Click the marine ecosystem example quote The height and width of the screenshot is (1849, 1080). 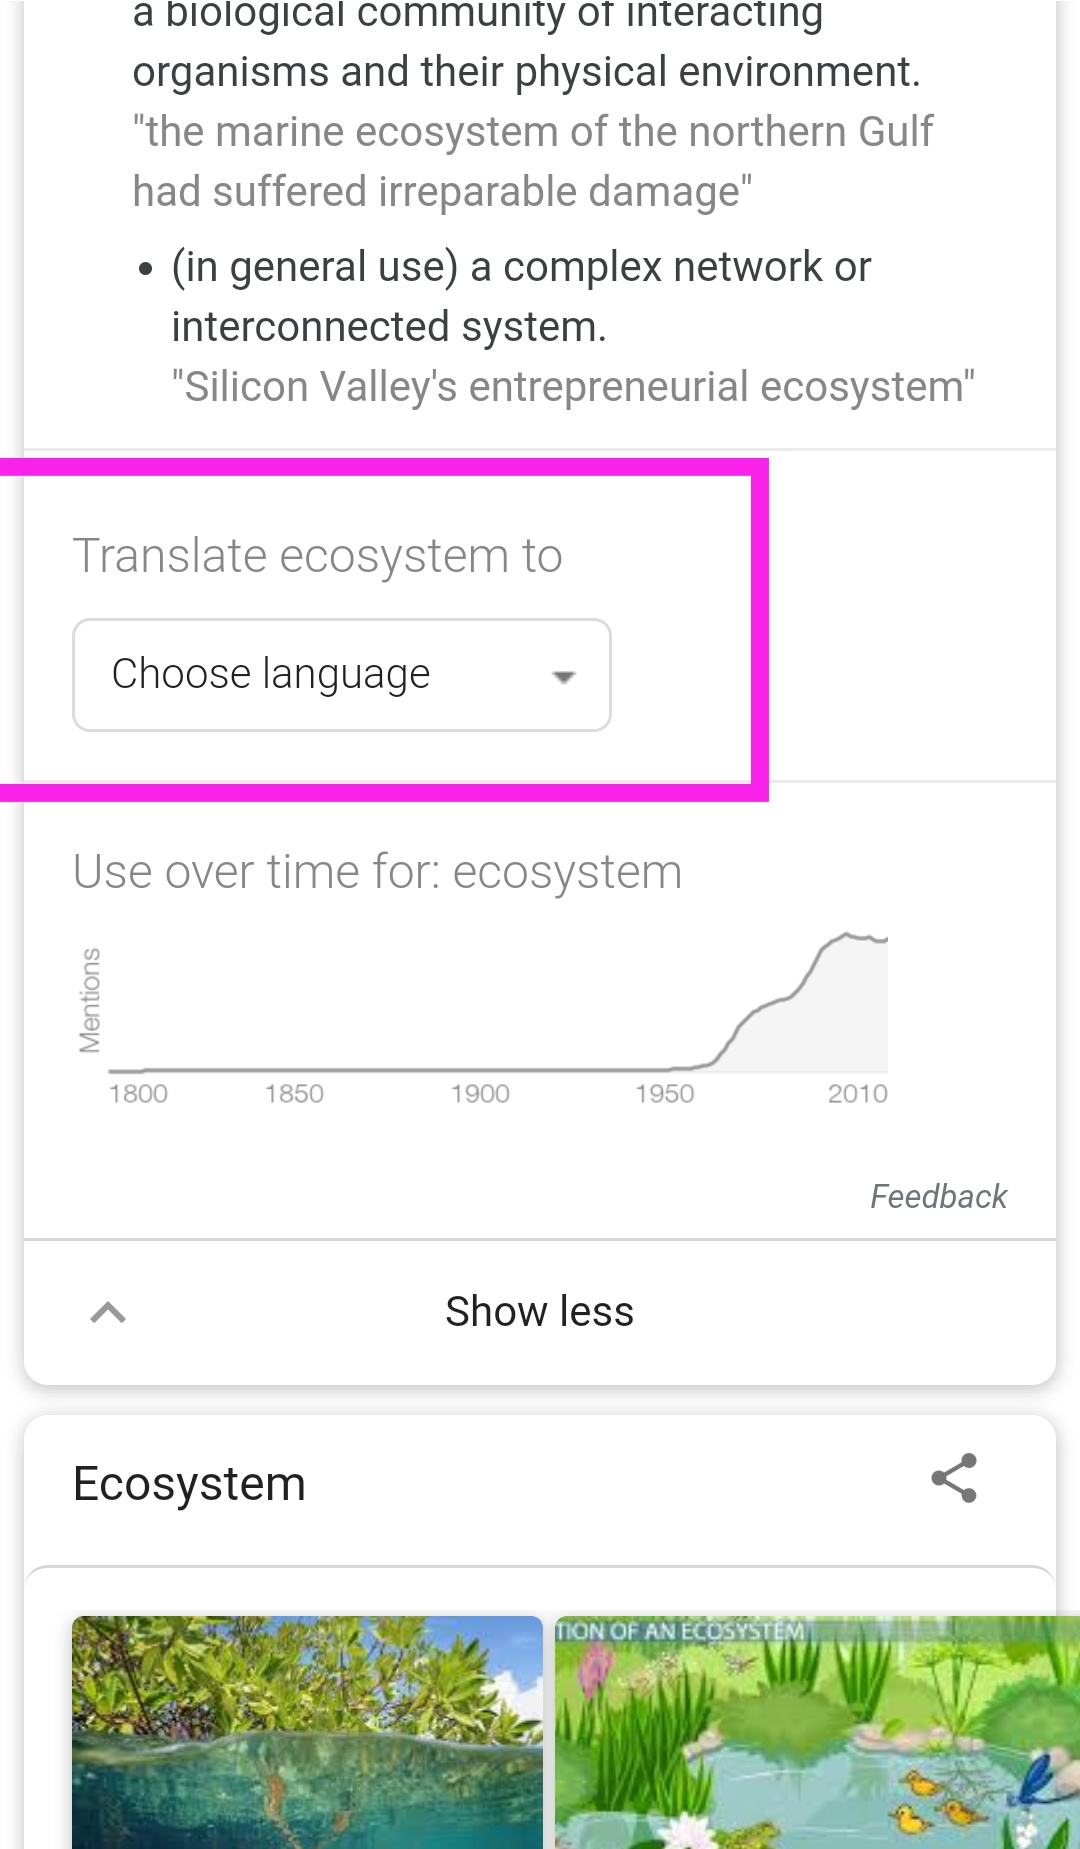pos(534,160)
